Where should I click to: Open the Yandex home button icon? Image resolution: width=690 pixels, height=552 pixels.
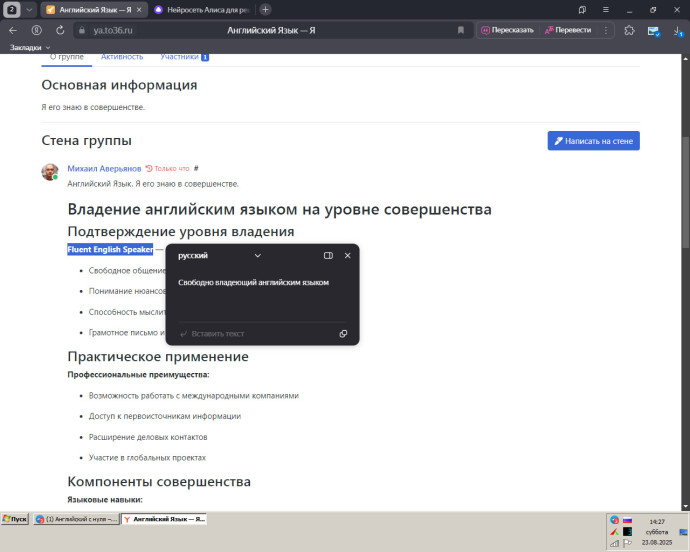pyautogui.click(x=37, y=30)
